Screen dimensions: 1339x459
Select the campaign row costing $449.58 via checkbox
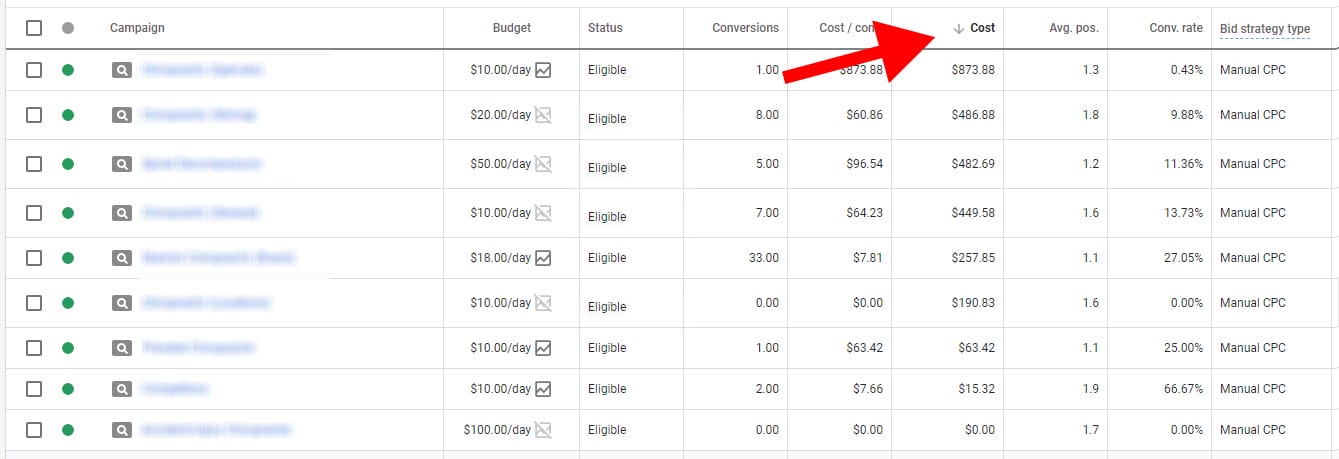pos(34,213)
